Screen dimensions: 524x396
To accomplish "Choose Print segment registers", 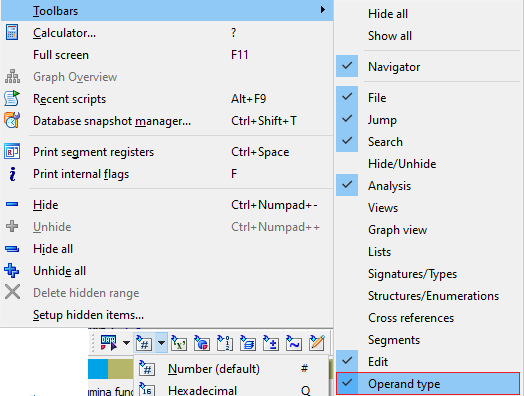I will coord(167,152).
